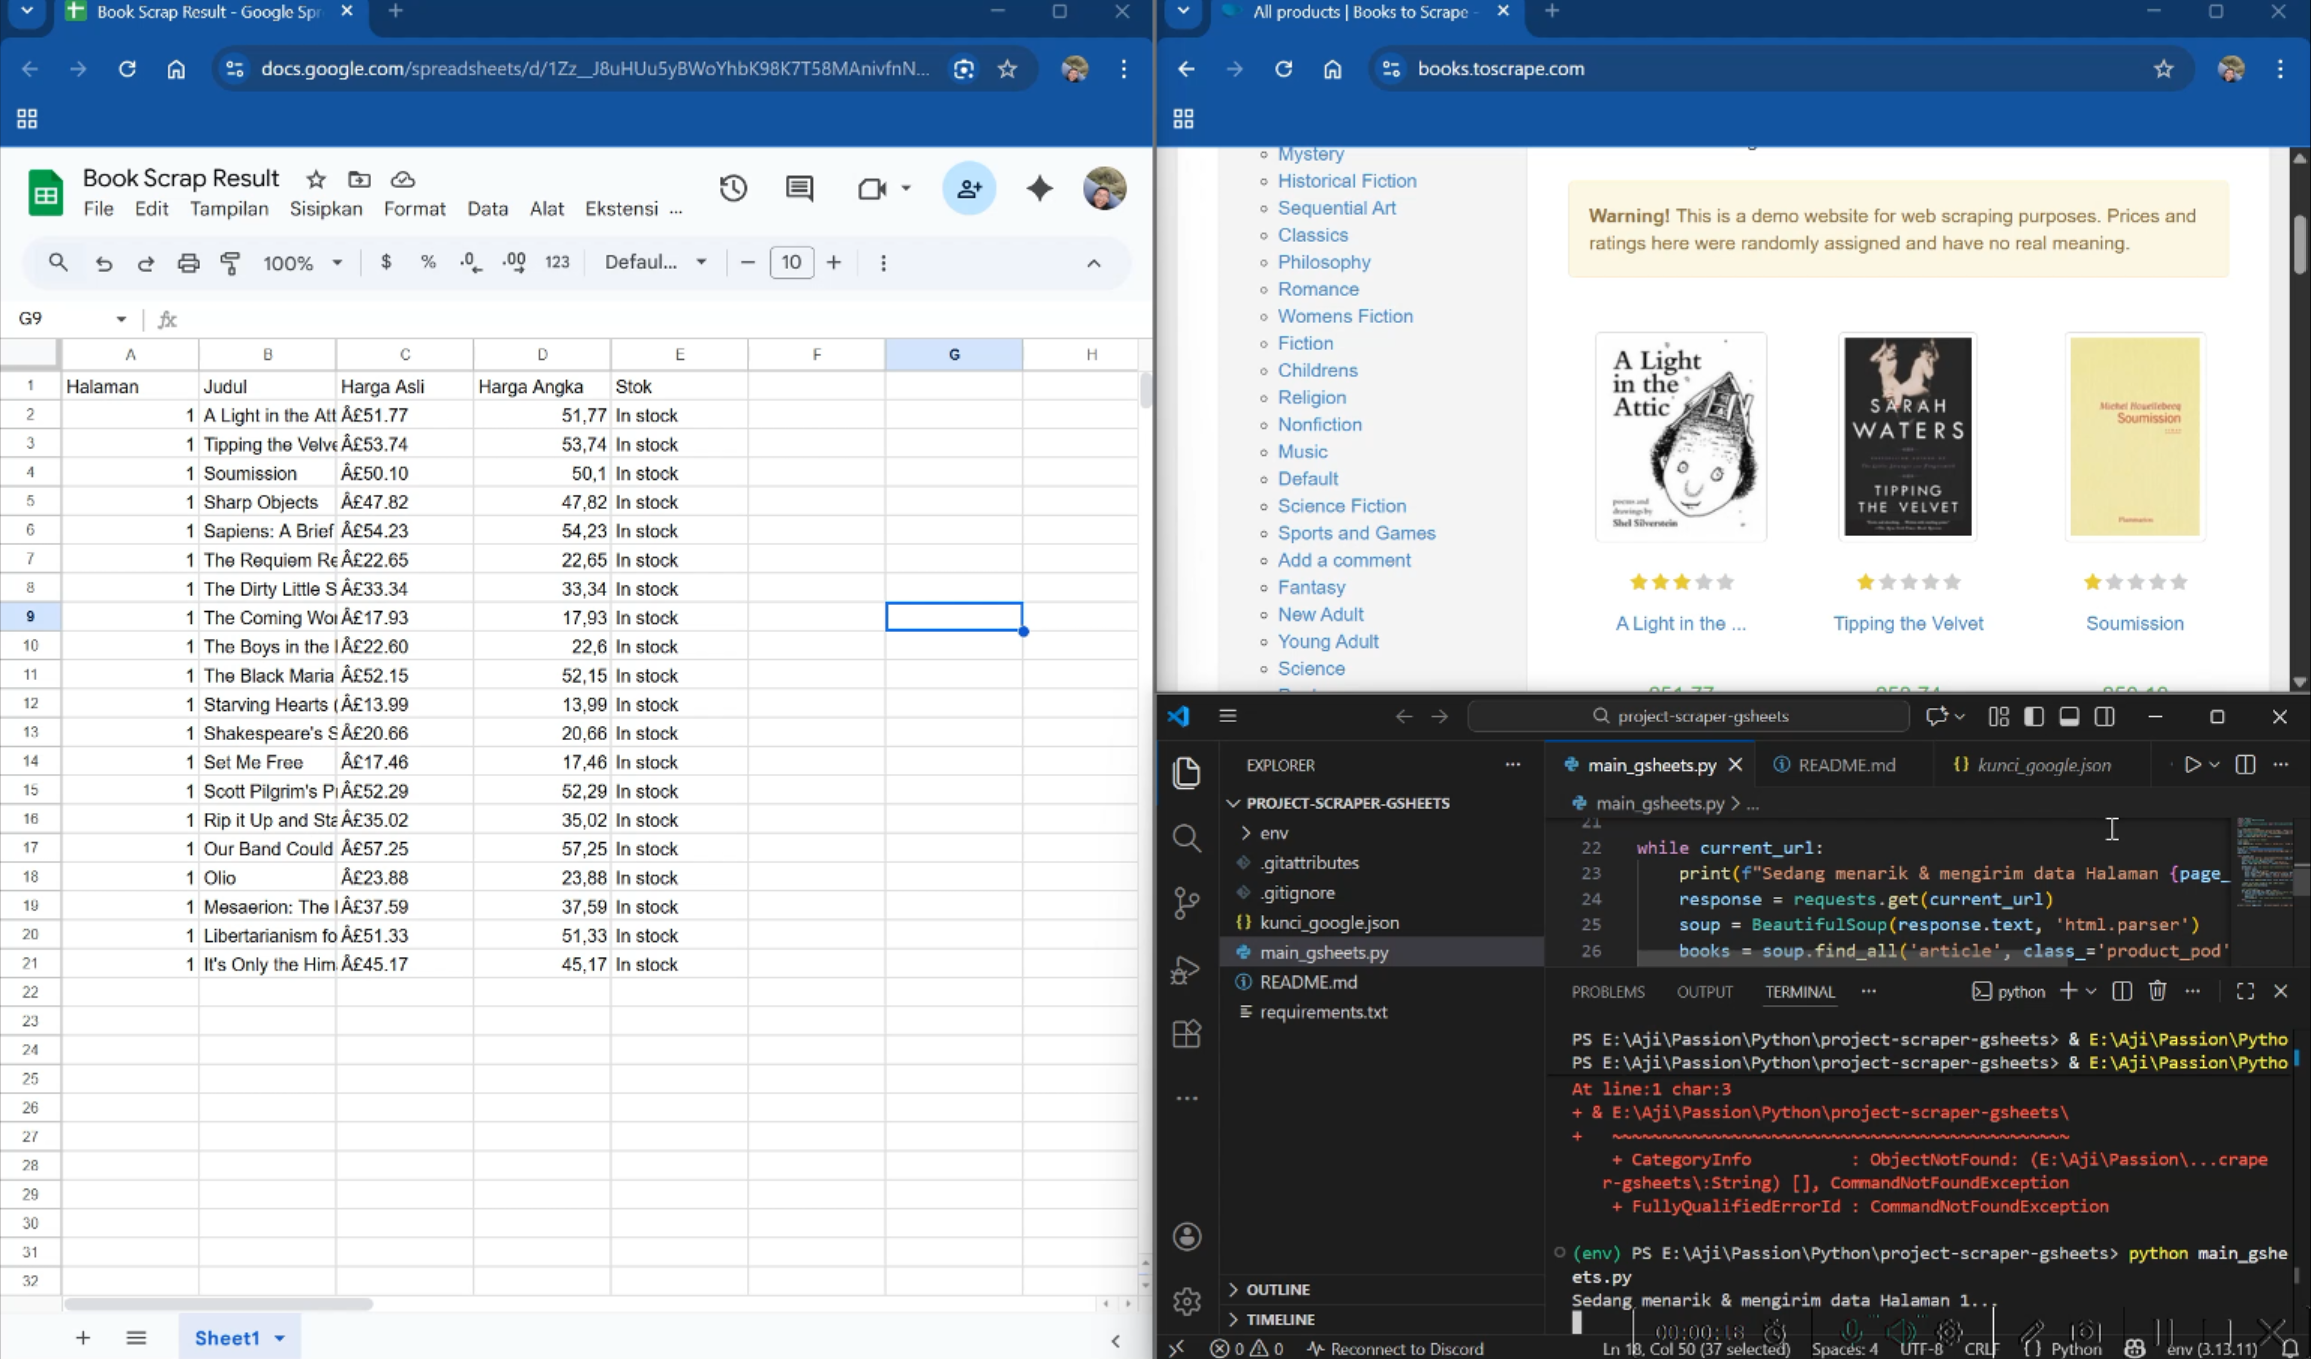Open the Format menu in Sheets

414,209
